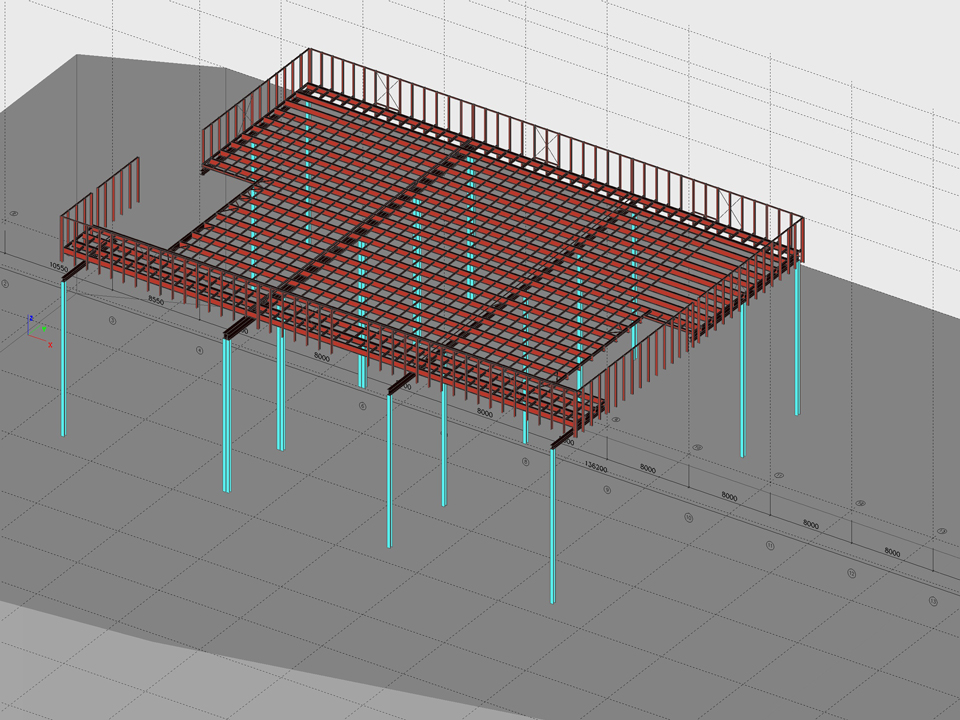The image size is (960, 720).
Task: Click the 8000 dimension between gridlines 12 and 13
Action: pos(893,553)
